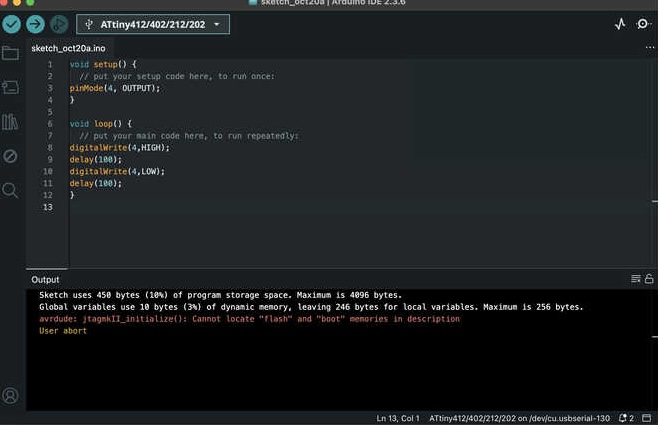Open the Search panel in sidebar
This screenshot has height=425, width=658.
(x=11, y=190)
